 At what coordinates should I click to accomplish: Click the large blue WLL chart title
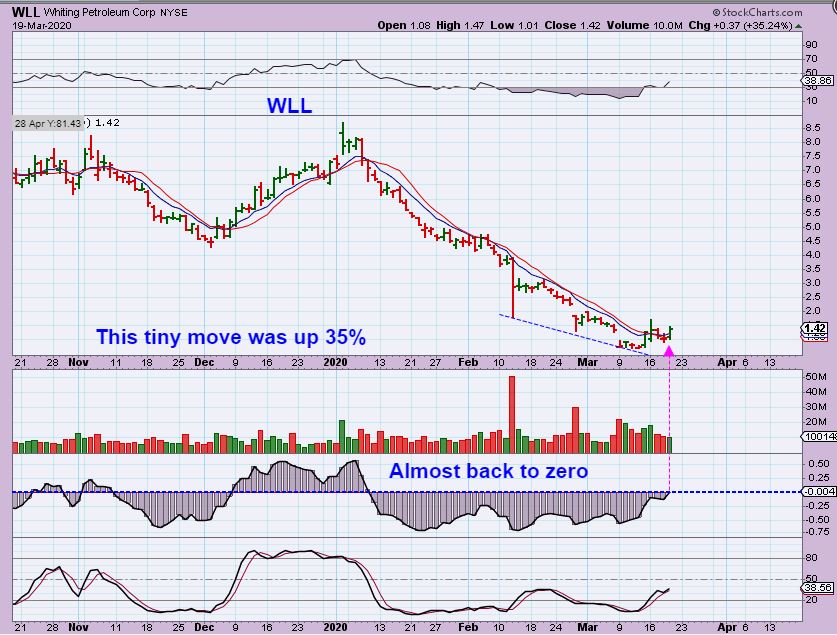[289, 105]
